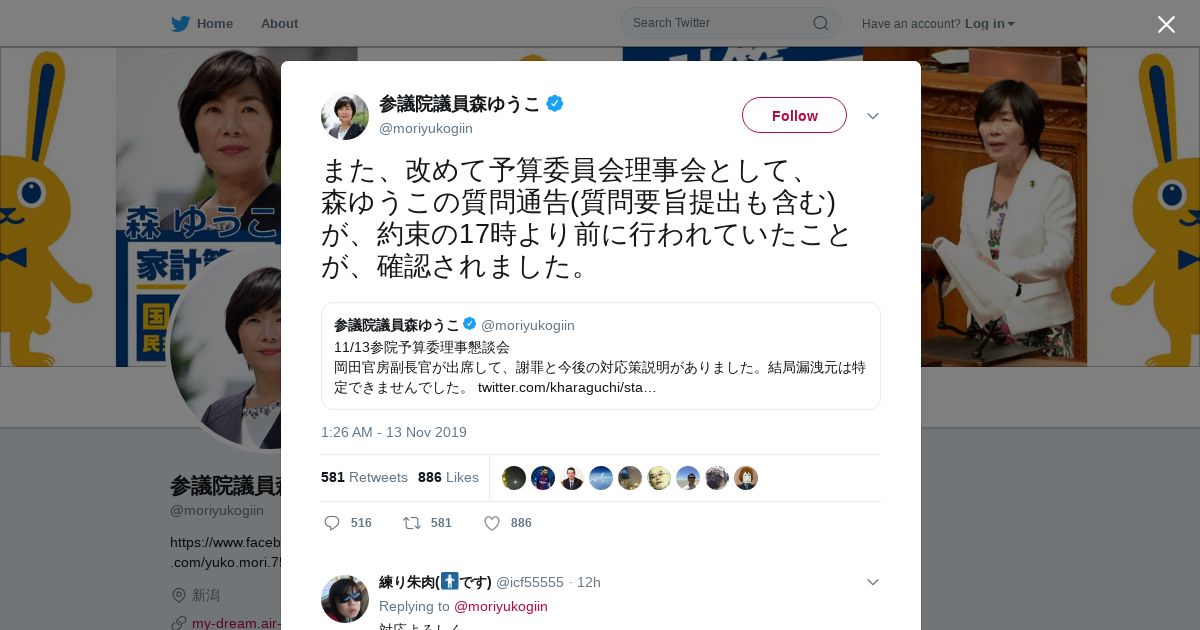
Task: Click the search magnifier icon
Action: (x=820, y=23)
